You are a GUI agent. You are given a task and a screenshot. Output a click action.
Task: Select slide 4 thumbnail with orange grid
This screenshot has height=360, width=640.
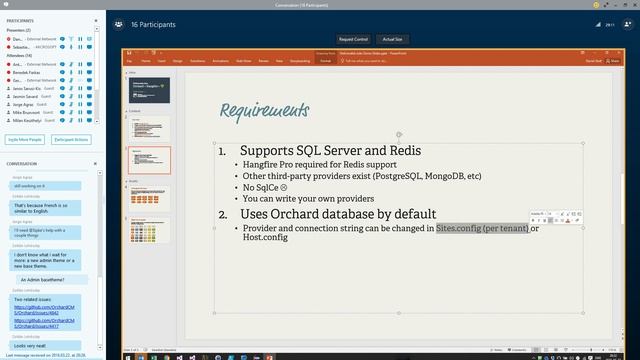click(149, 198)
